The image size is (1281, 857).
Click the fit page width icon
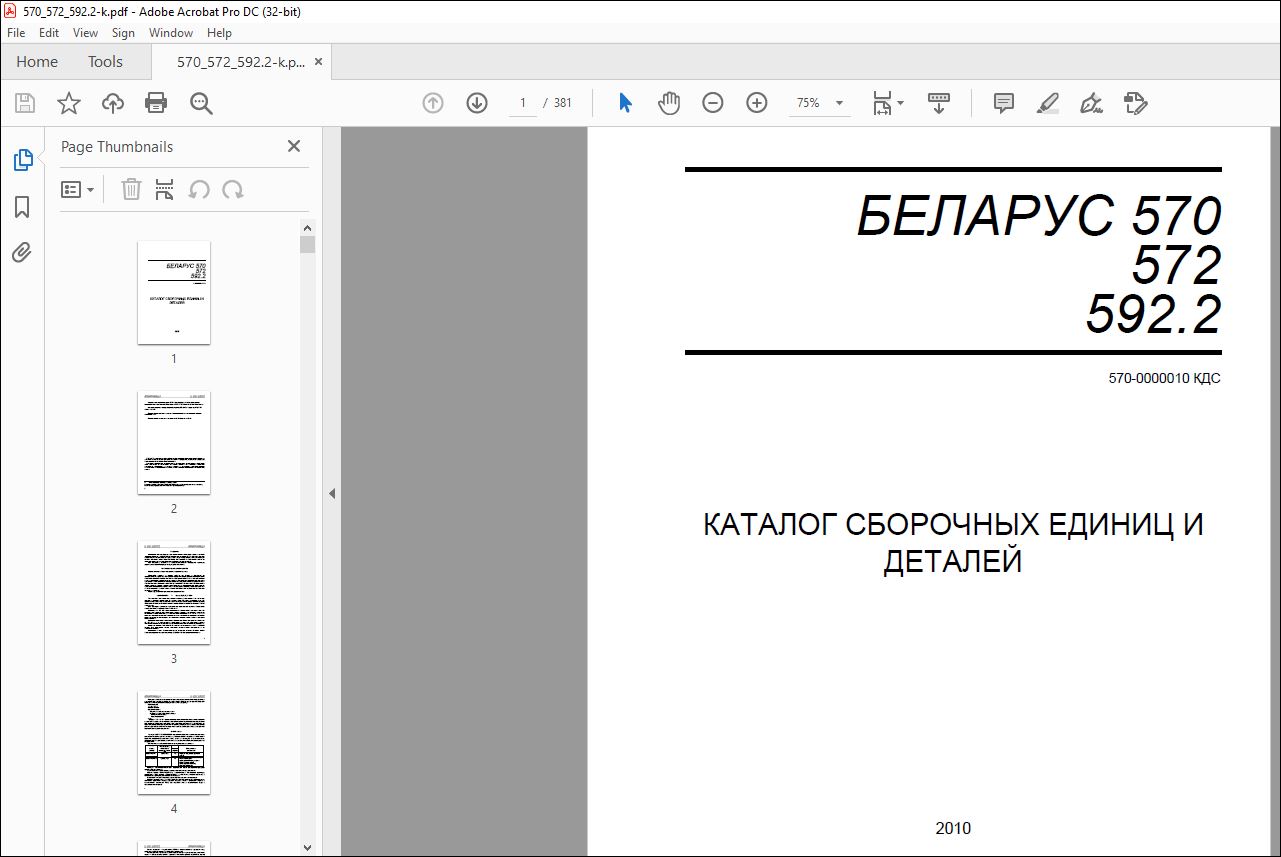(882, 103)
